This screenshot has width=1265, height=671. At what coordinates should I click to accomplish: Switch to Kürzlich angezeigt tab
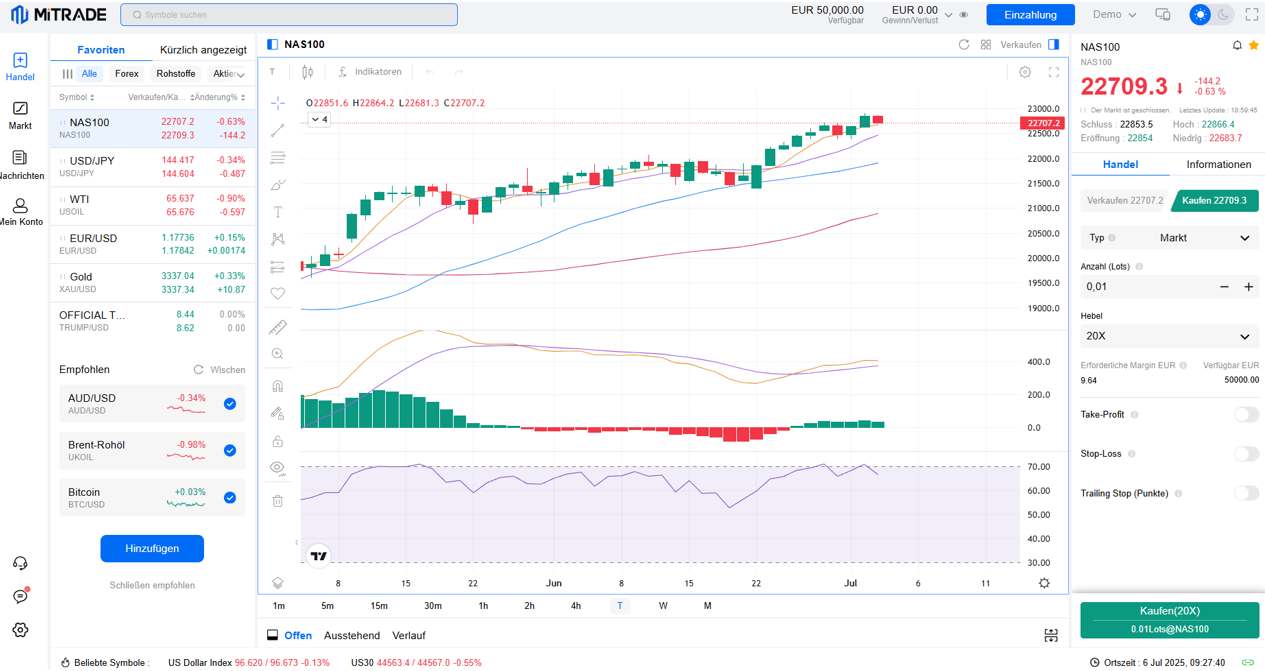point(203,49)
